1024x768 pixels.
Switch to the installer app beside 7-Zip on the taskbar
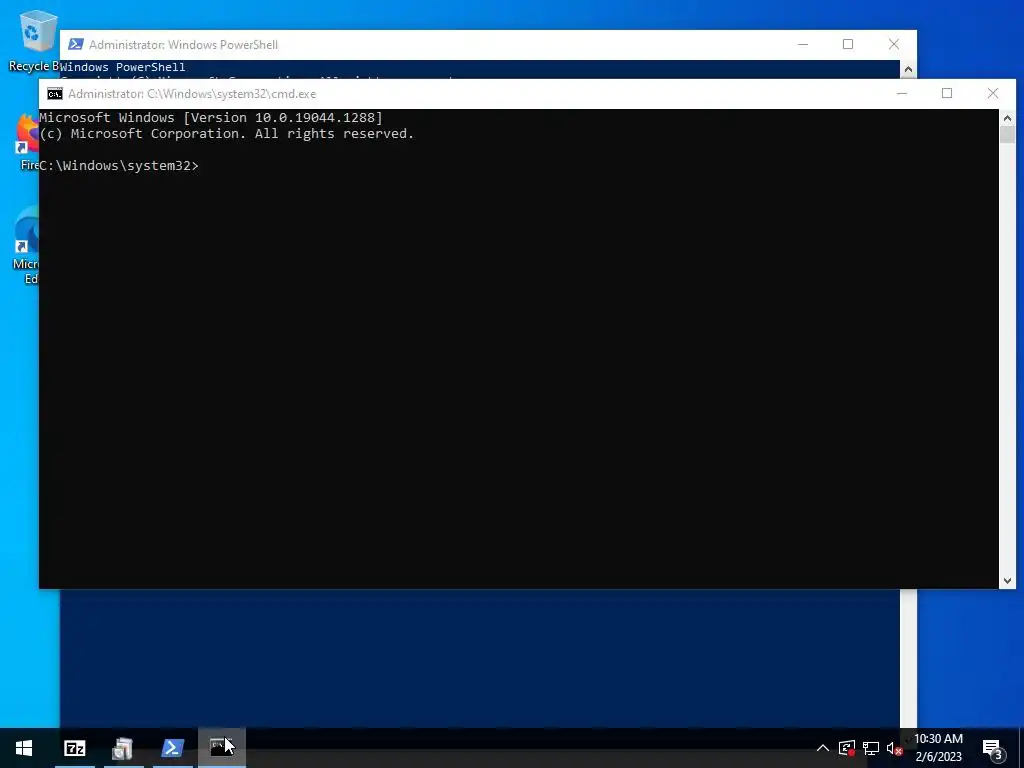point(123,748)
